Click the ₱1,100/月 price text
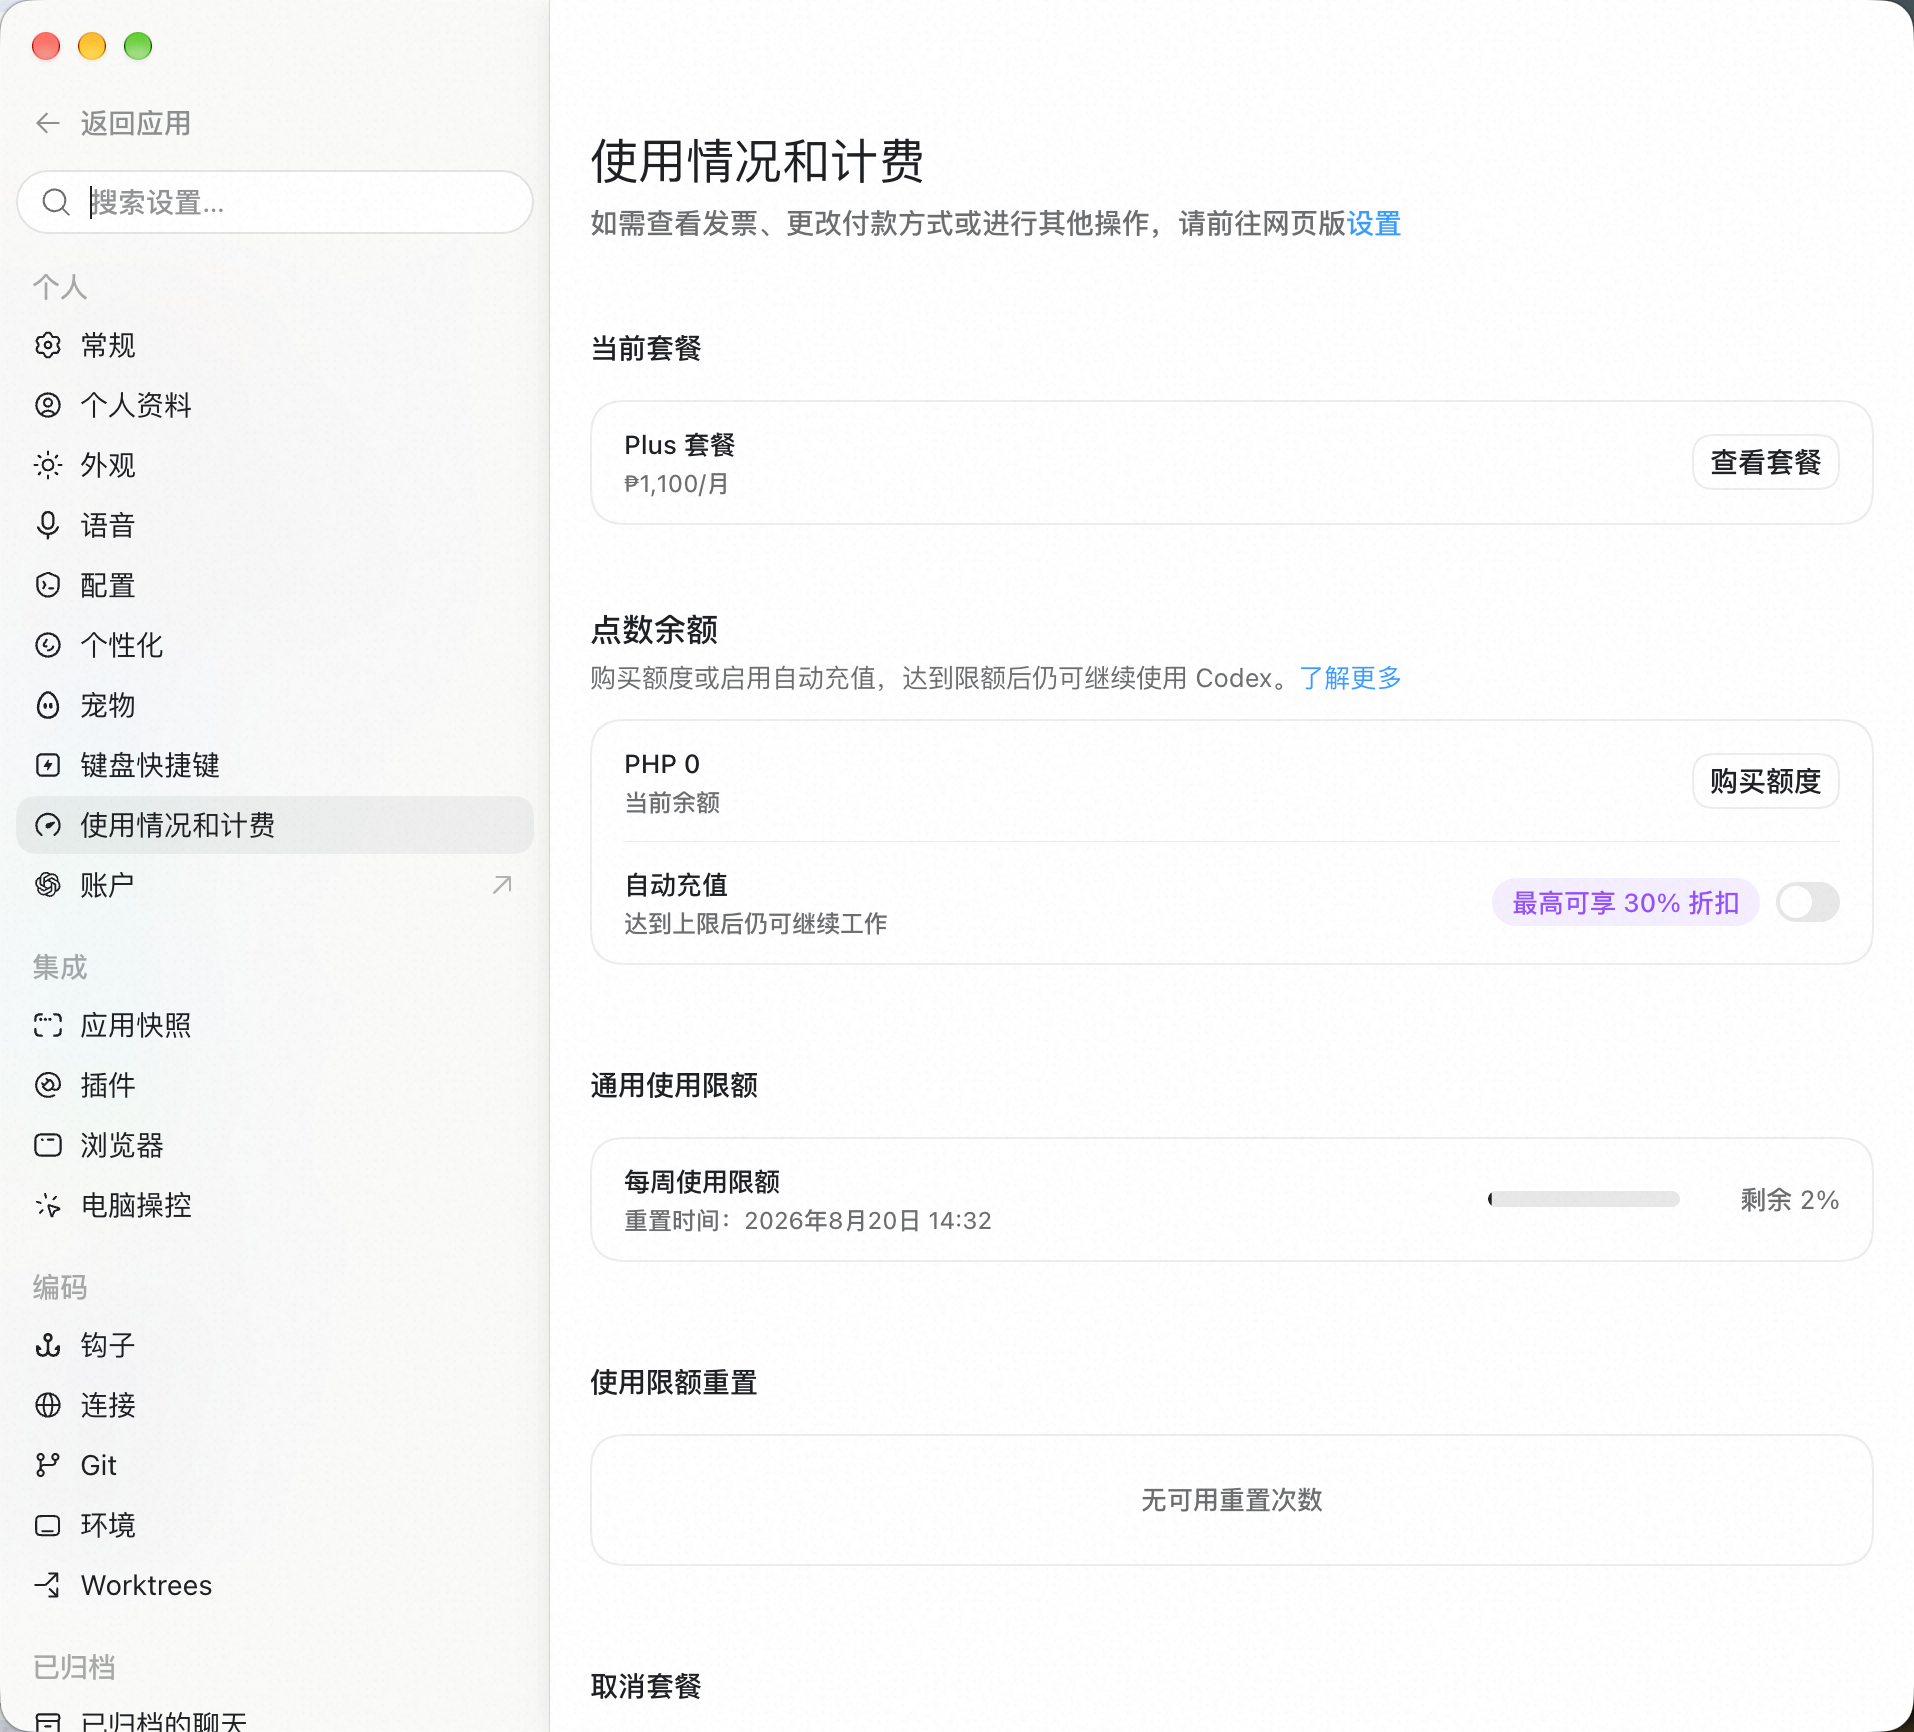Viewport: 1914px width, 1732px height. 677,484
